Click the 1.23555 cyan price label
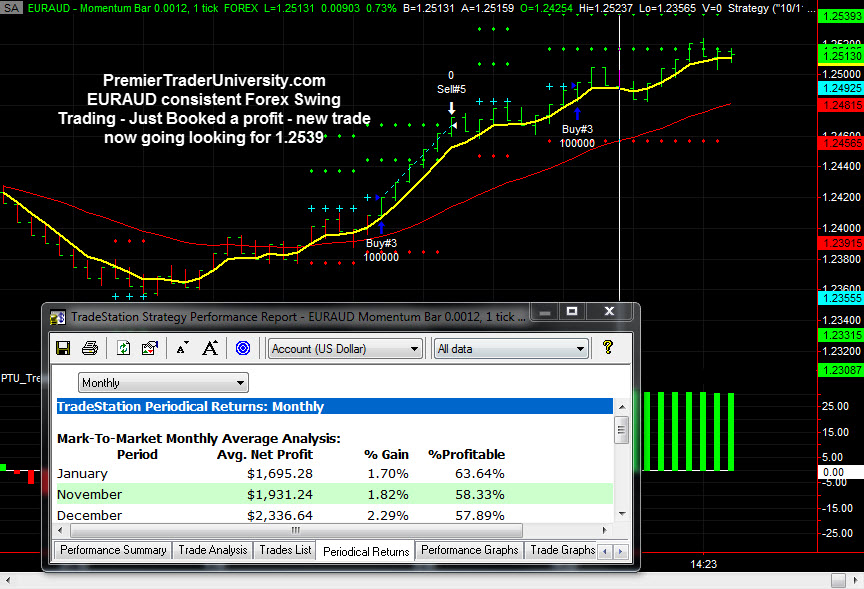Screen dimensions: 864x589 pos(841,298)
